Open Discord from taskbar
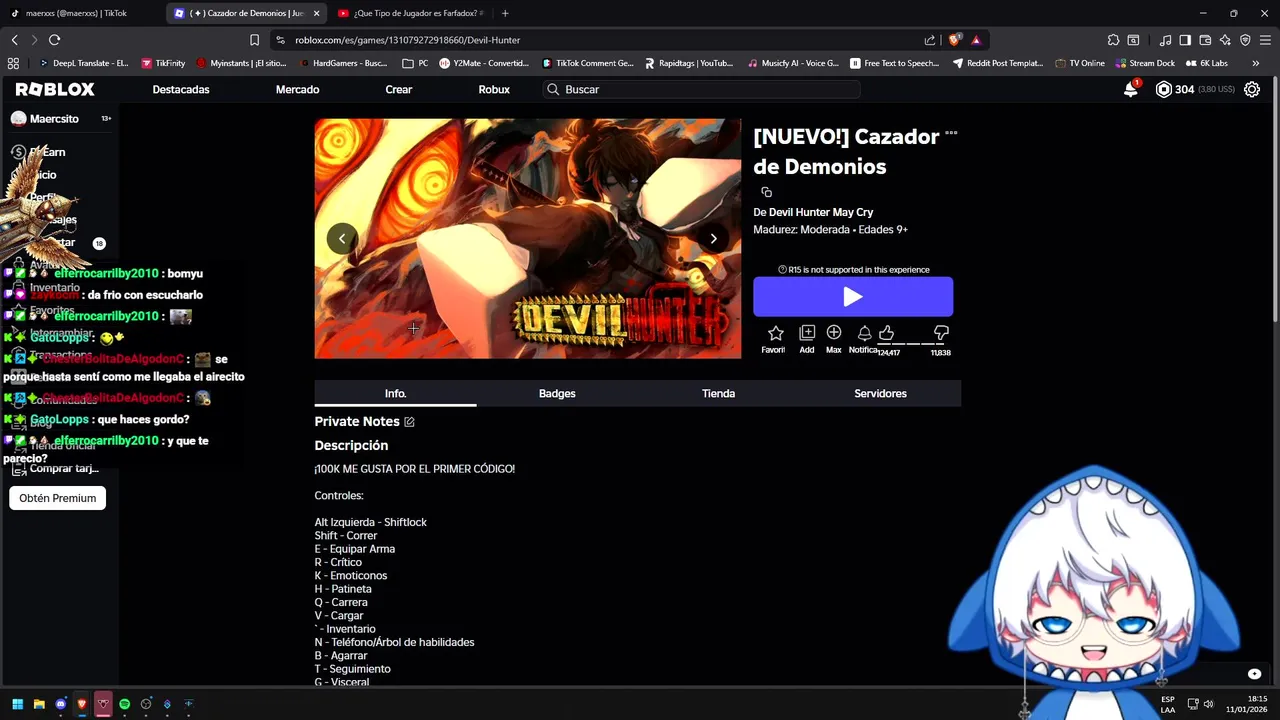 click(61, 704)
